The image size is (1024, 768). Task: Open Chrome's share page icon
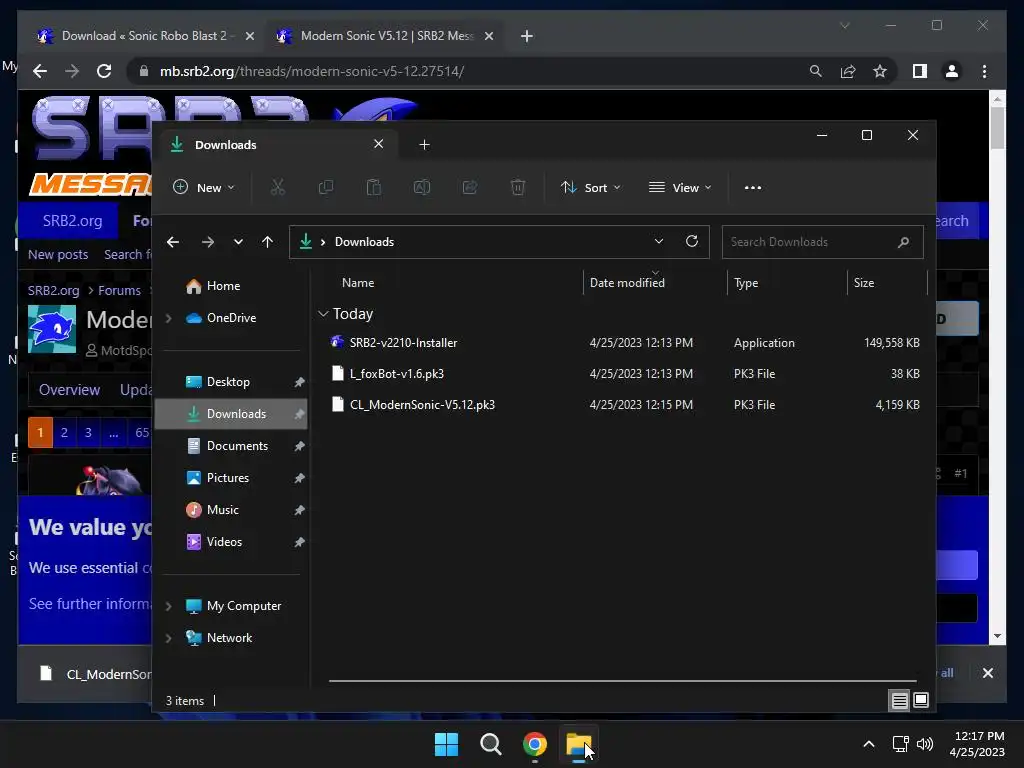tap(848, 71)
